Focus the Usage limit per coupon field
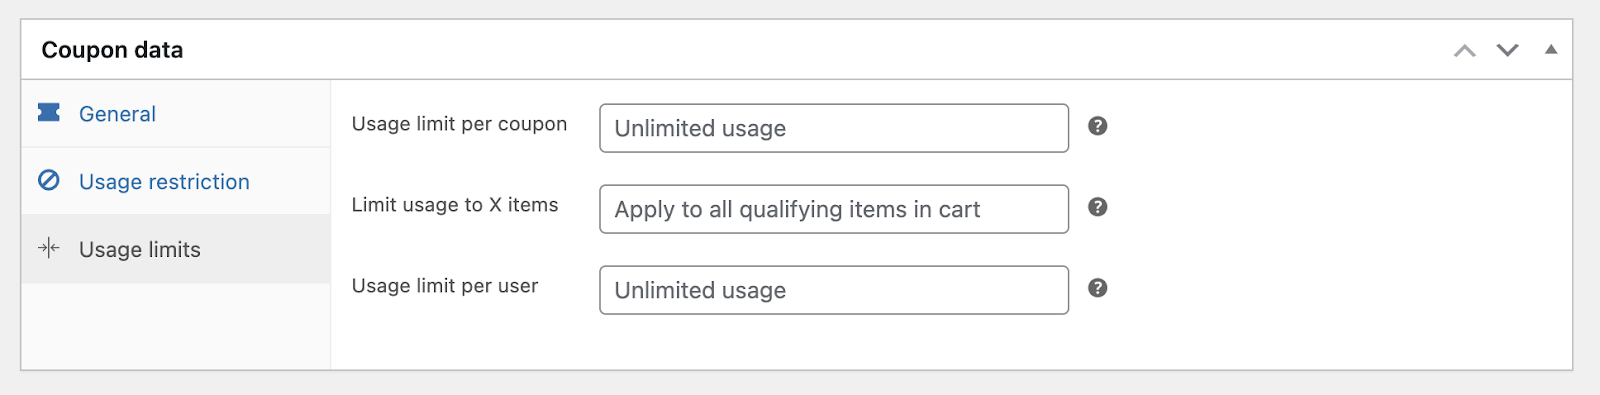 834,128
